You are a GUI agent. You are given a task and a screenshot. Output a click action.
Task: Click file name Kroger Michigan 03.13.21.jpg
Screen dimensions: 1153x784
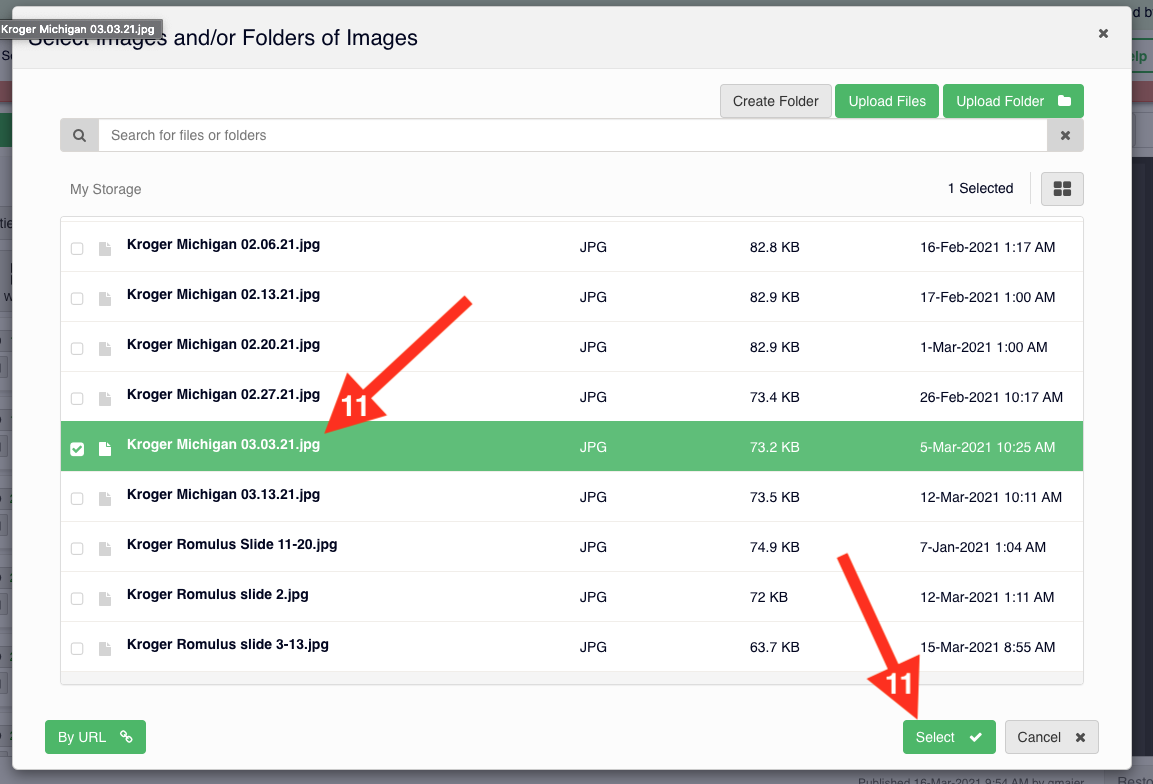point(224,495)
